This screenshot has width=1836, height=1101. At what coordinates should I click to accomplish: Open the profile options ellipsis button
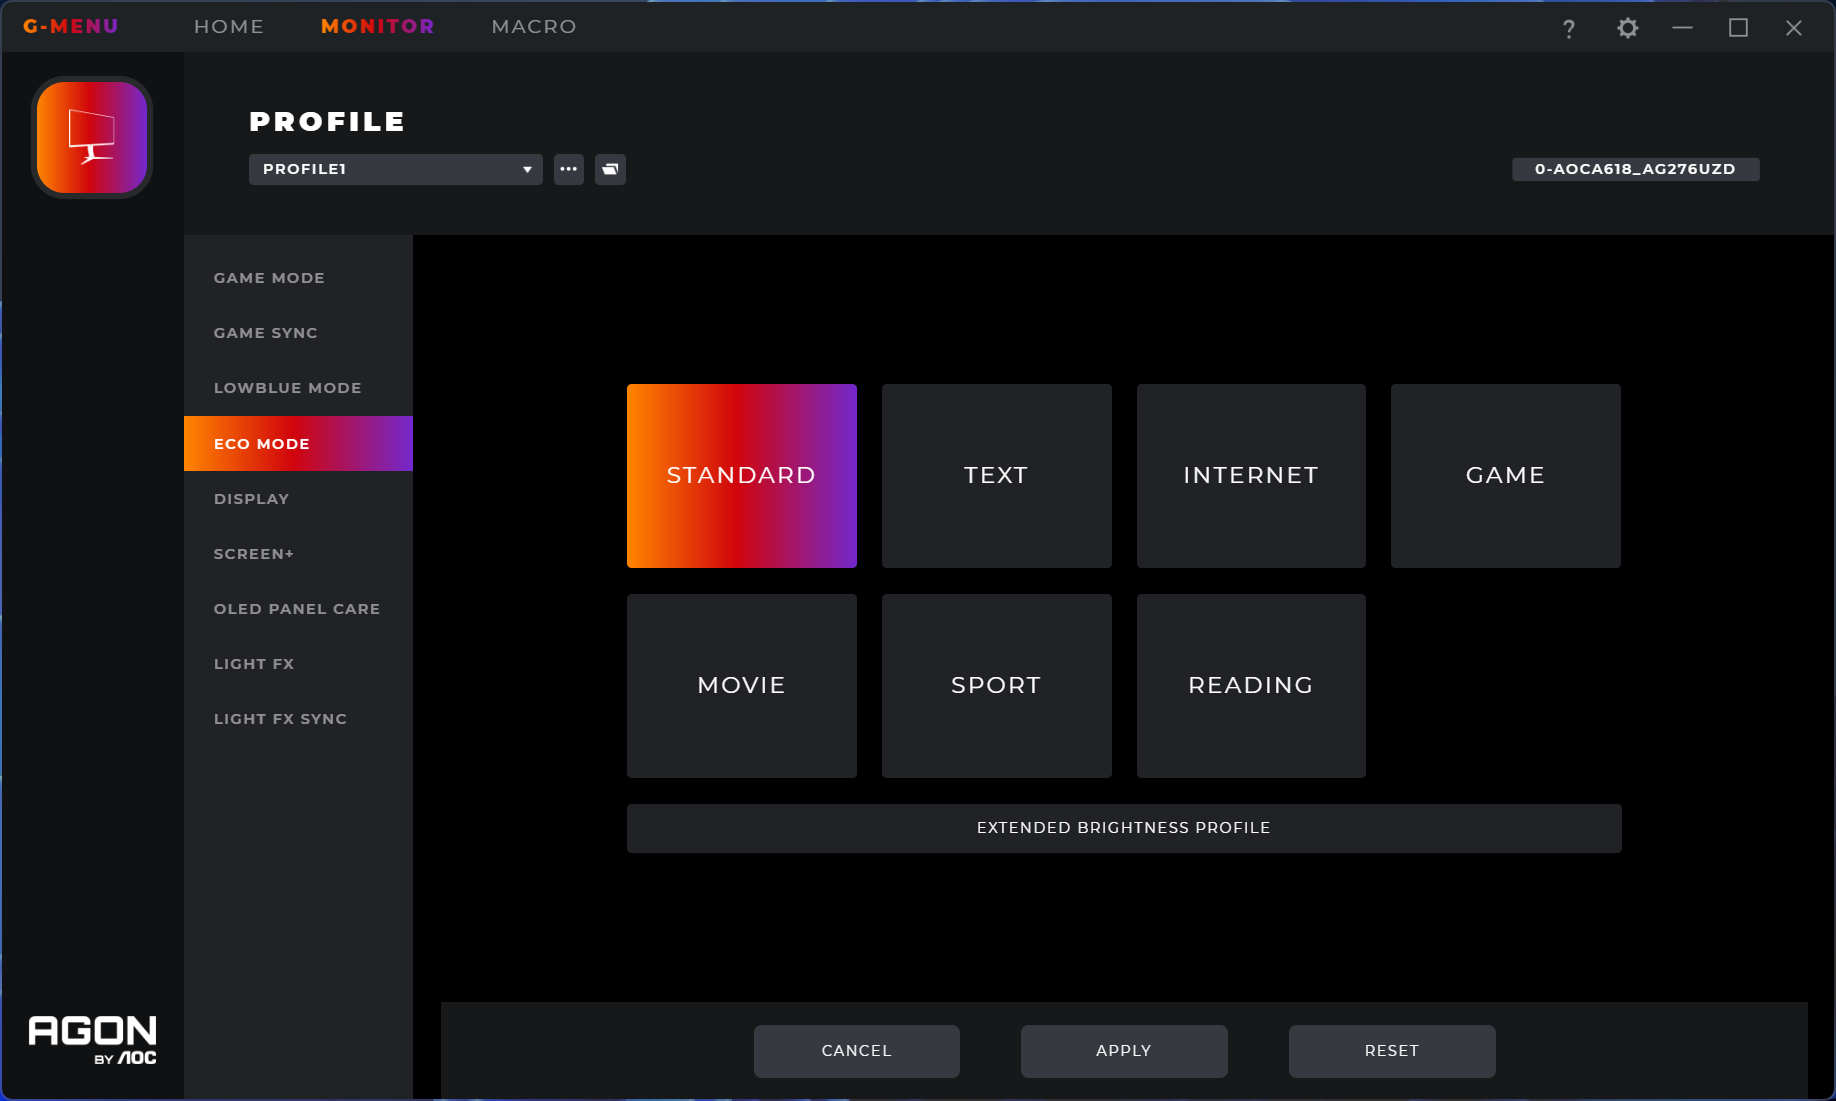tap(568, 169)
